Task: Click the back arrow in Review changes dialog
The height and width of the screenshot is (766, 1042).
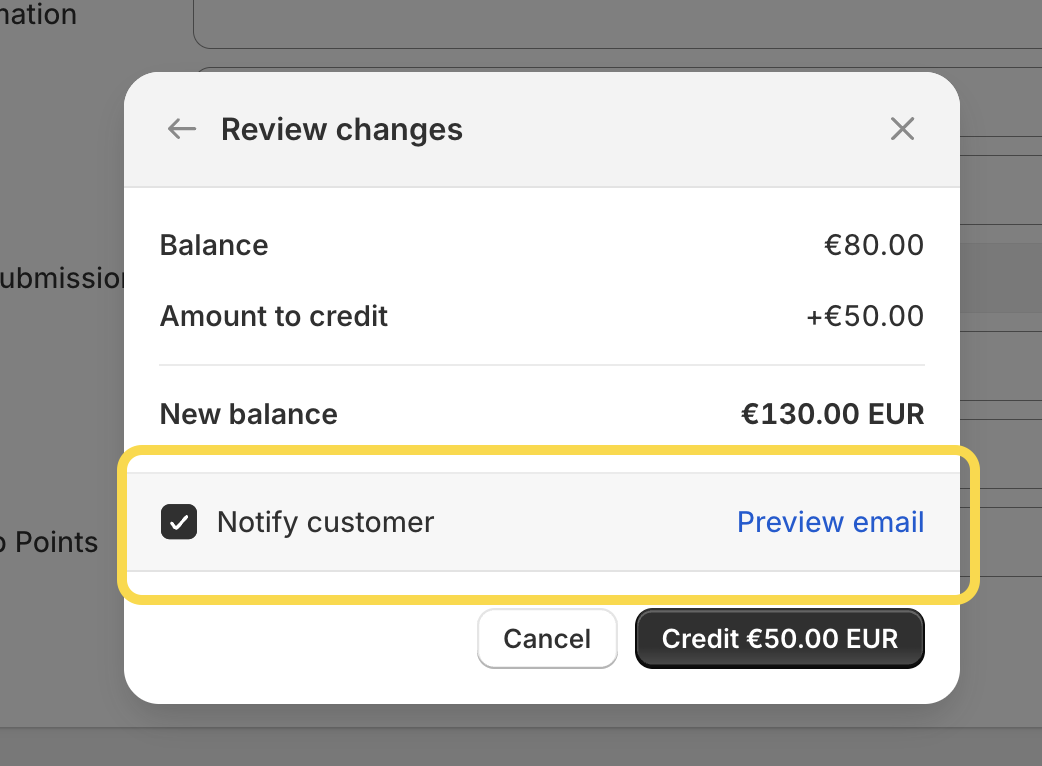Action: (181, 128)
